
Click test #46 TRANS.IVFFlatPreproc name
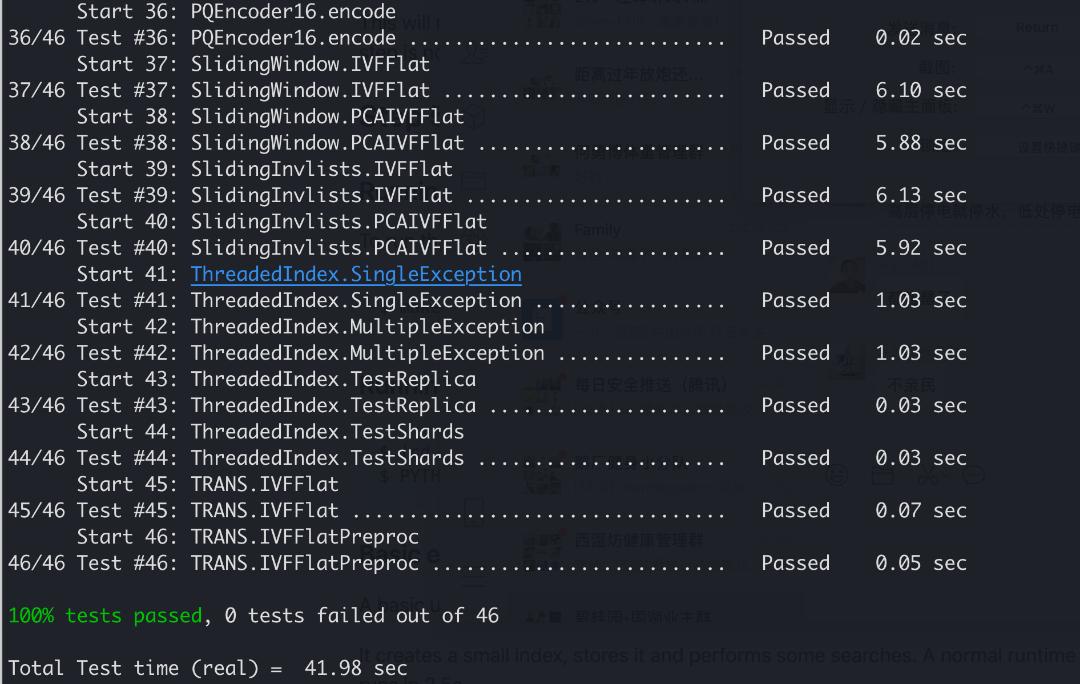304,563
